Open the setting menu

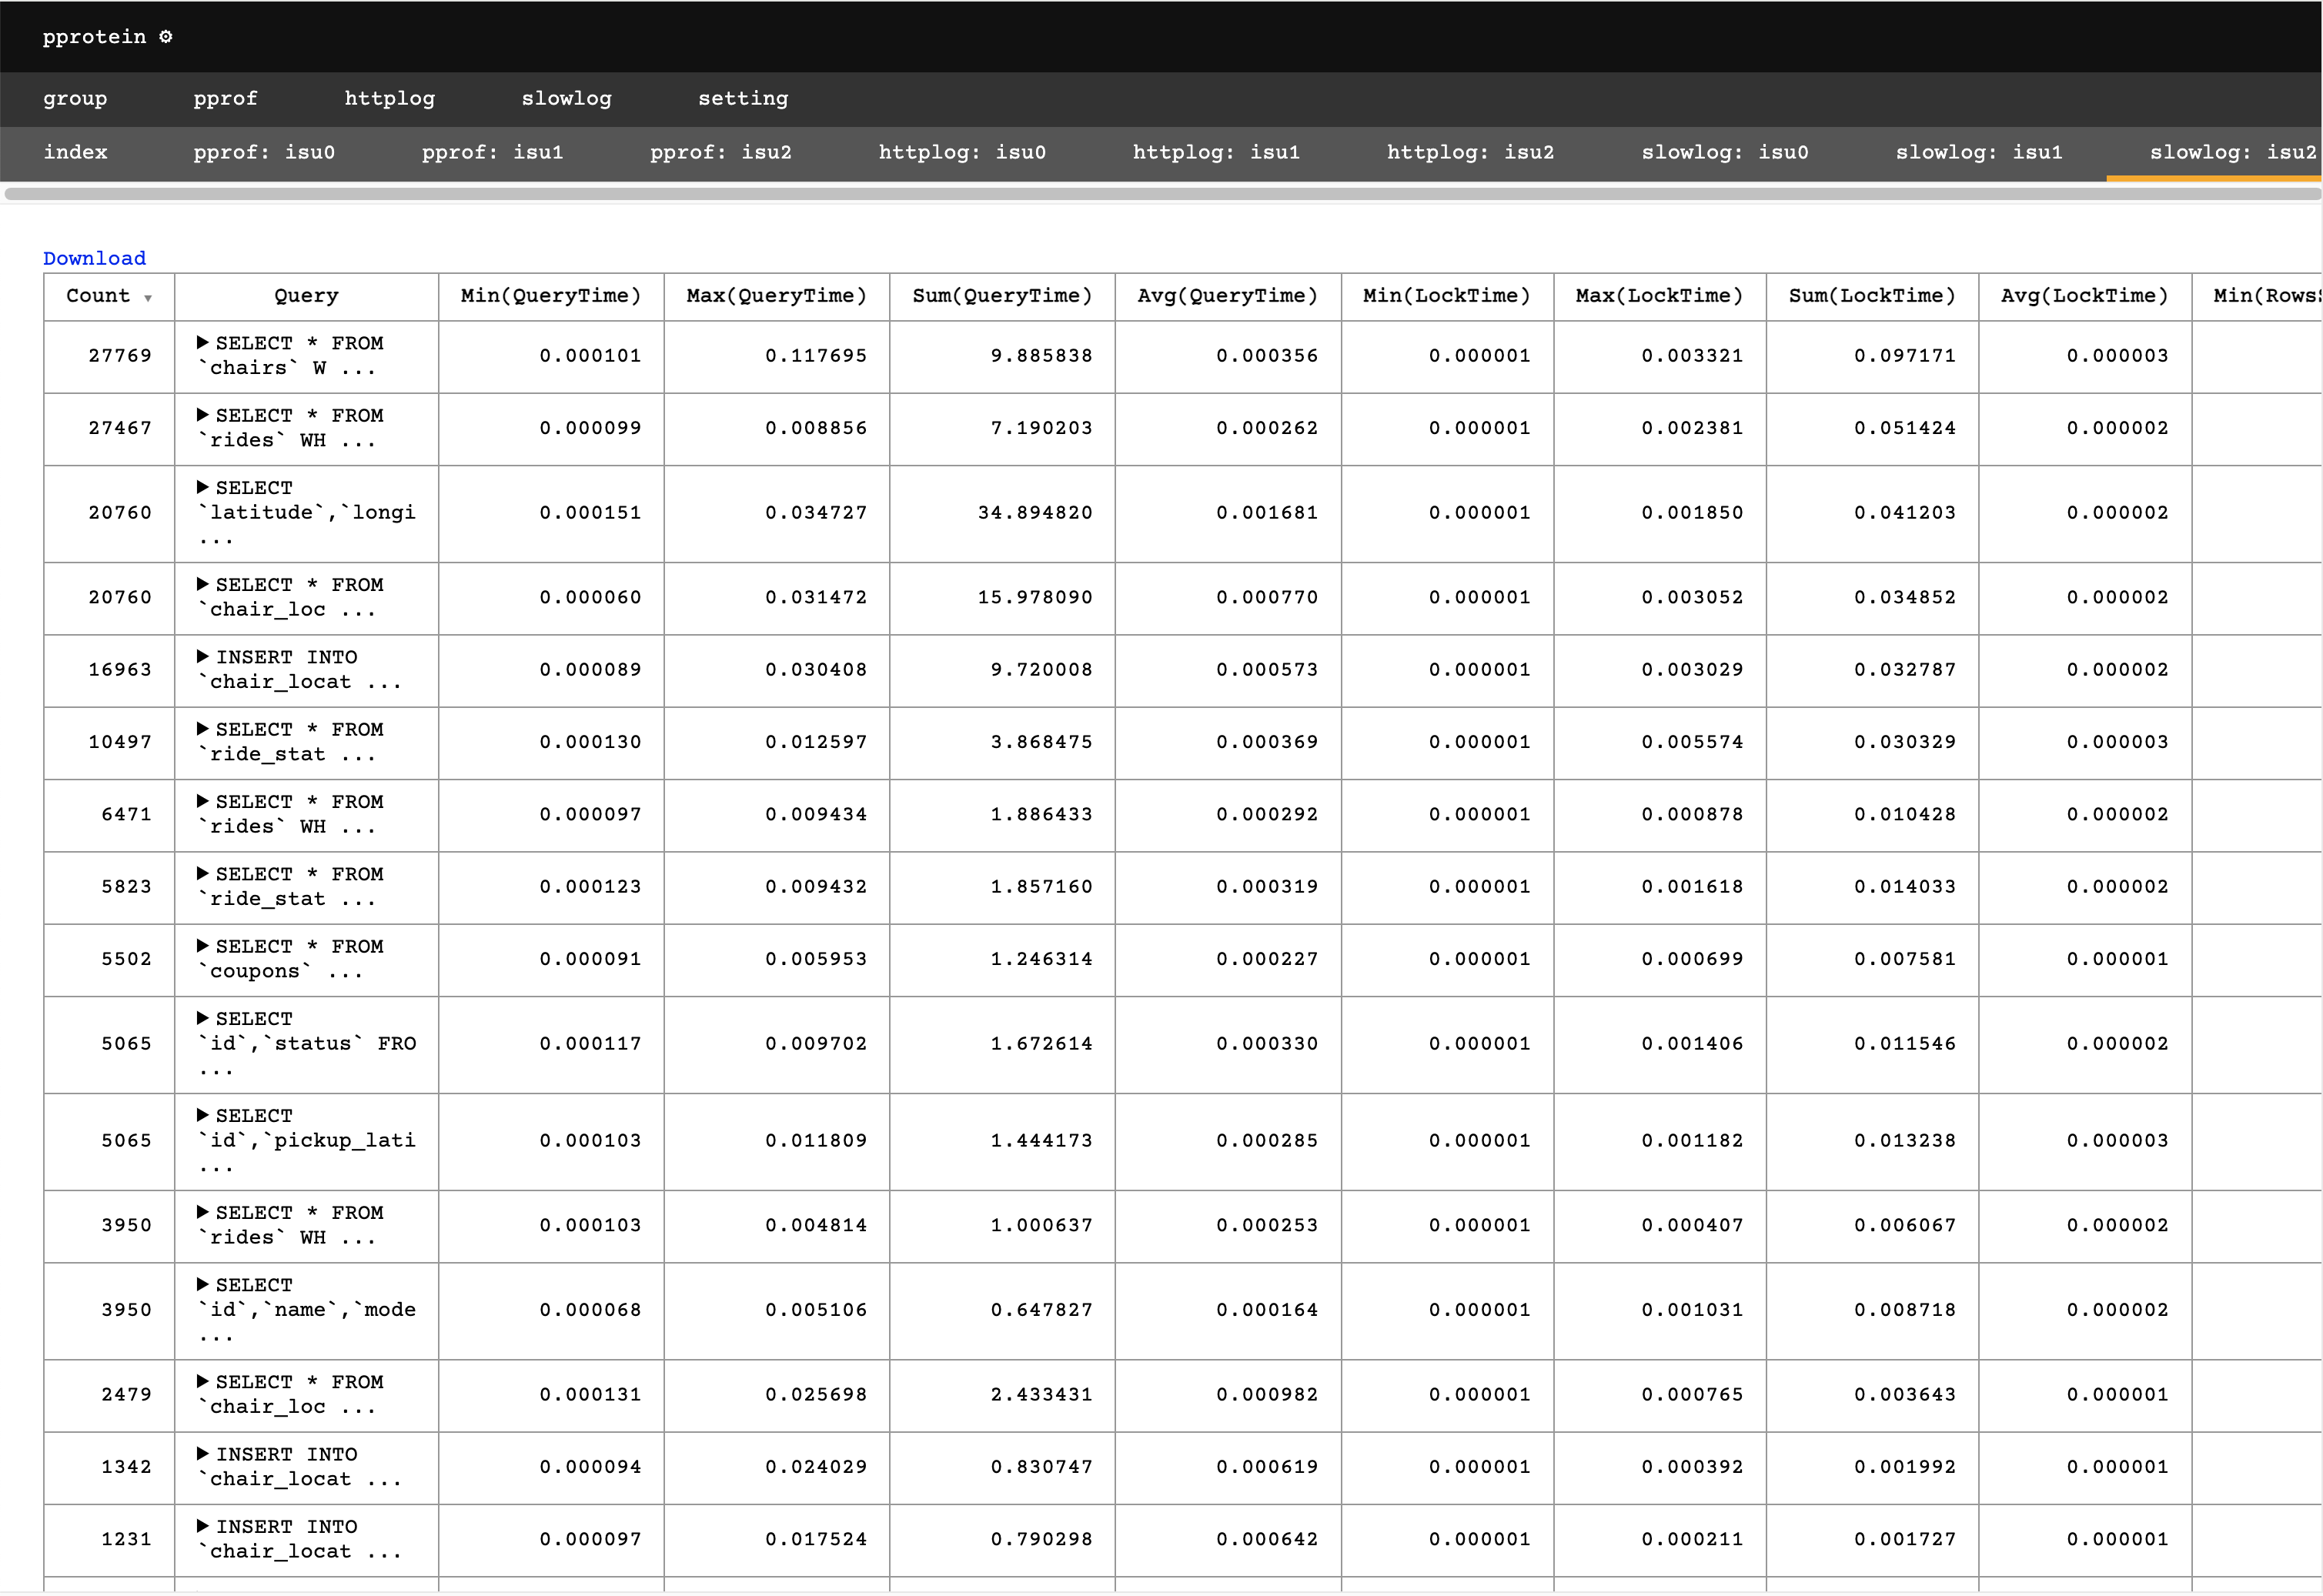pyautogui.click(x=743, y=98)
